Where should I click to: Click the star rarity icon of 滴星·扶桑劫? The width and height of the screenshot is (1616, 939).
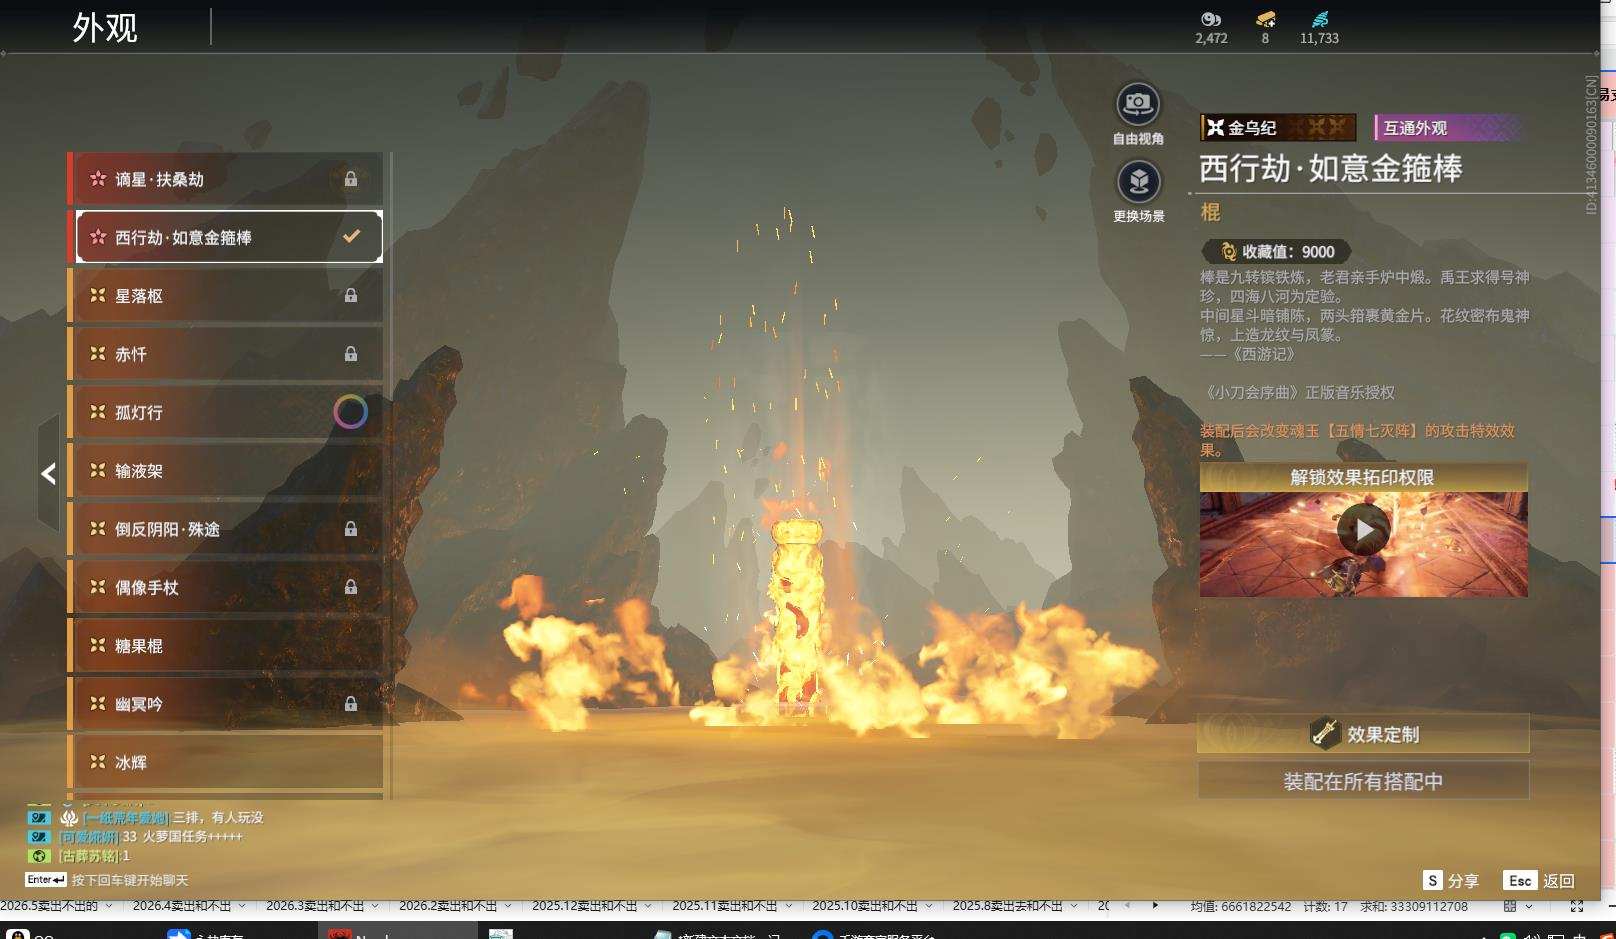[x=98, y=179]
